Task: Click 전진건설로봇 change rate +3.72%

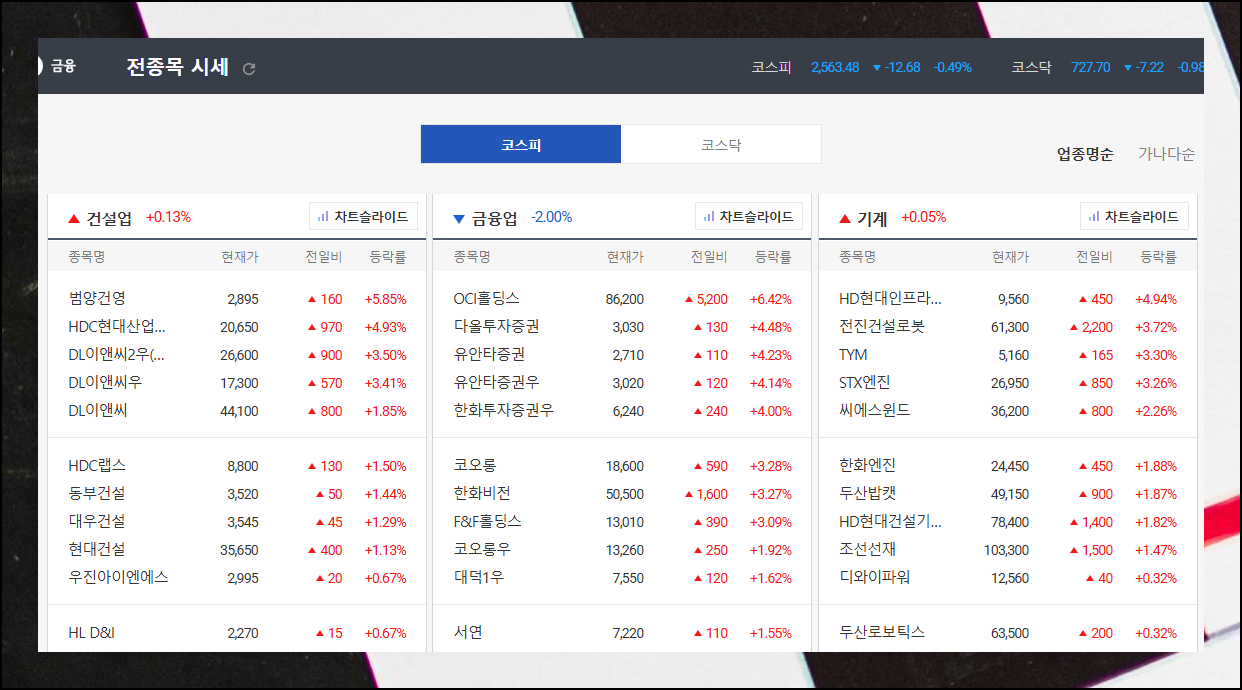Action: tap(1156, 327)
